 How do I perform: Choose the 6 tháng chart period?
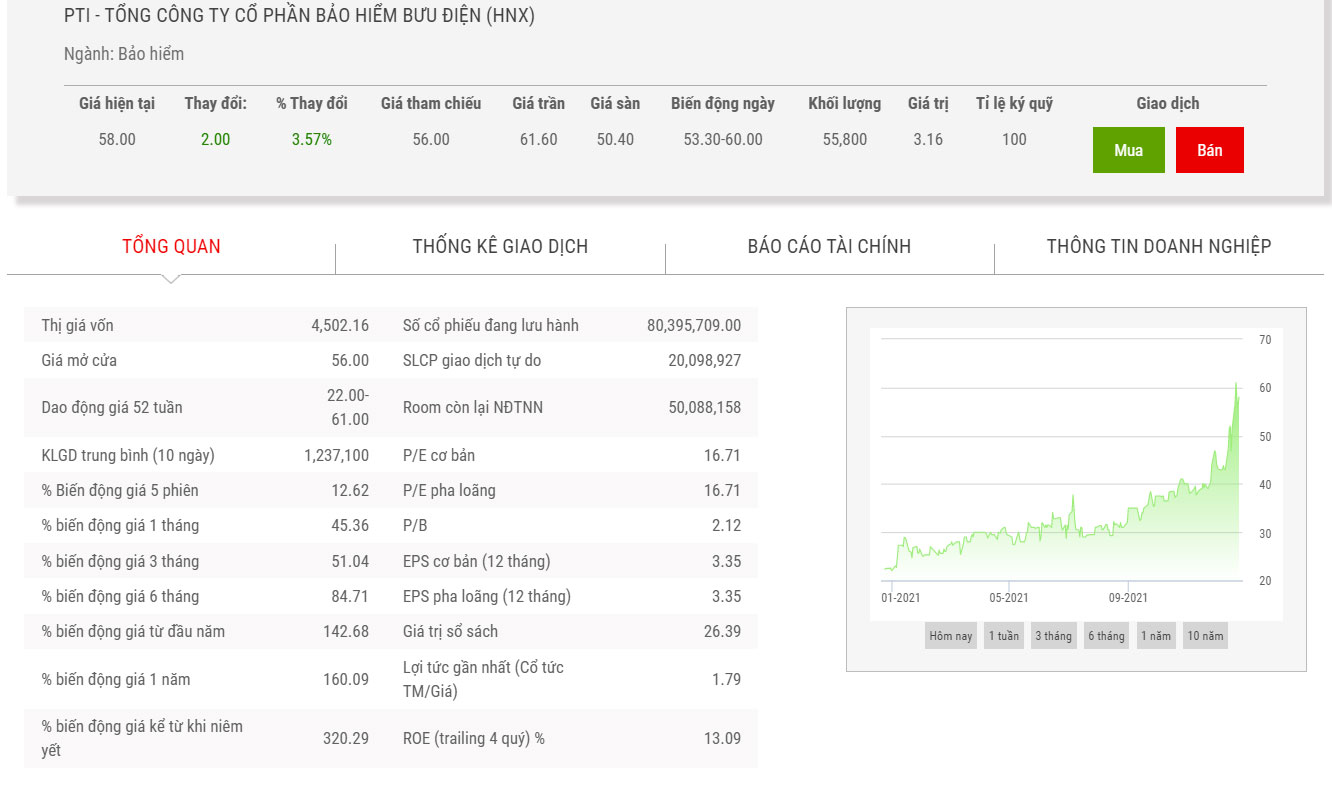[1106, 636]
